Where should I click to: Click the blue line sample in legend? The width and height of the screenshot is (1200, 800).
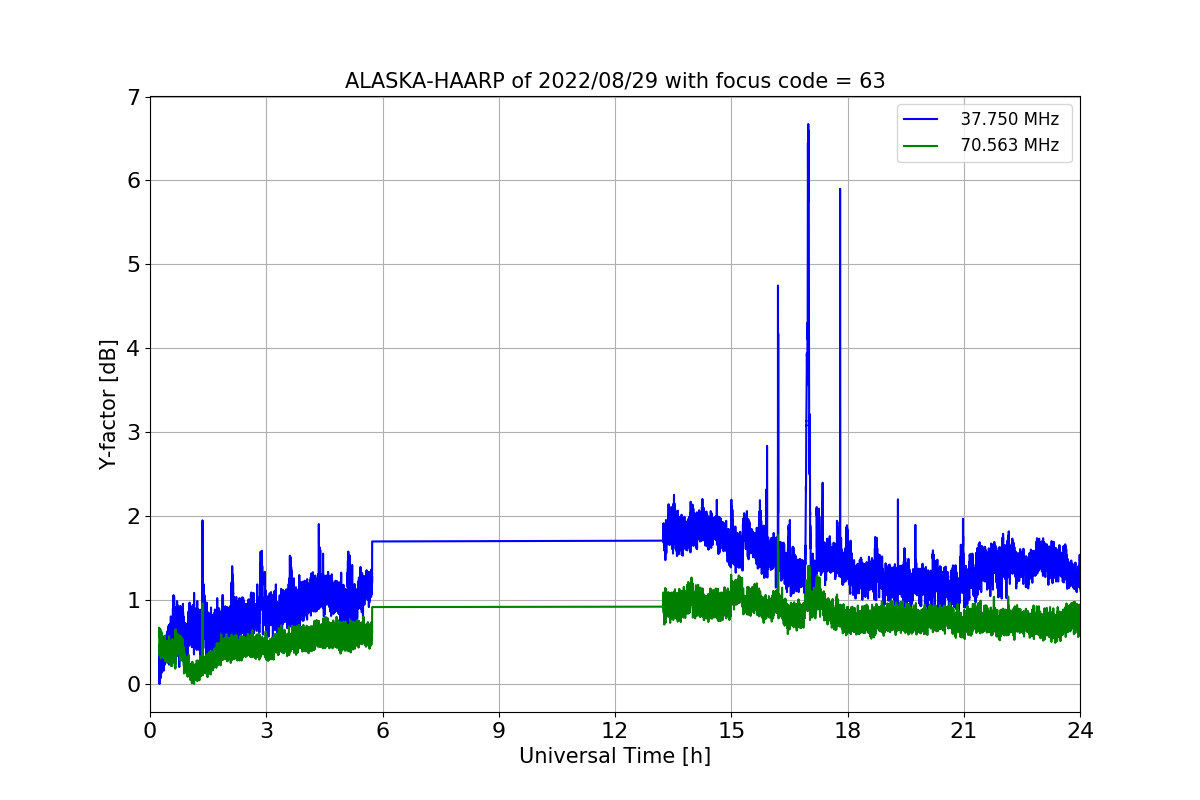(921, 119)
